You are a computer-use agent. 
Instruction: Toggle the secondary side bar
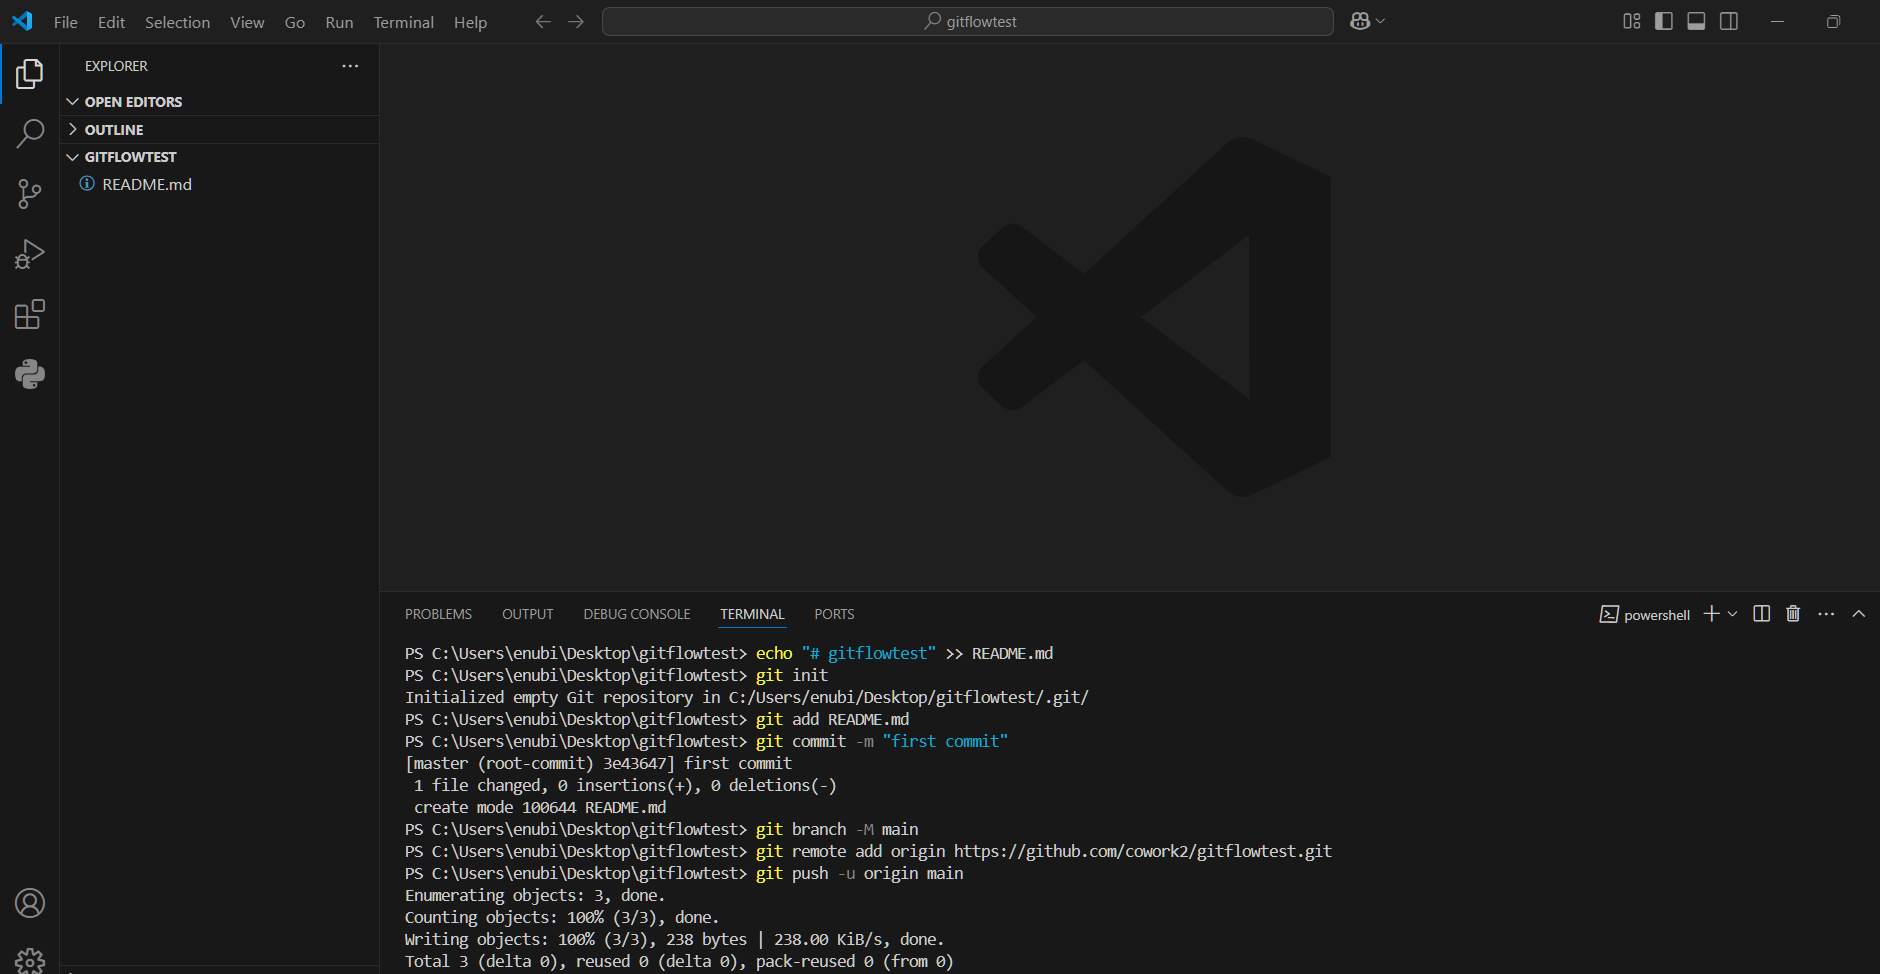1729,21
